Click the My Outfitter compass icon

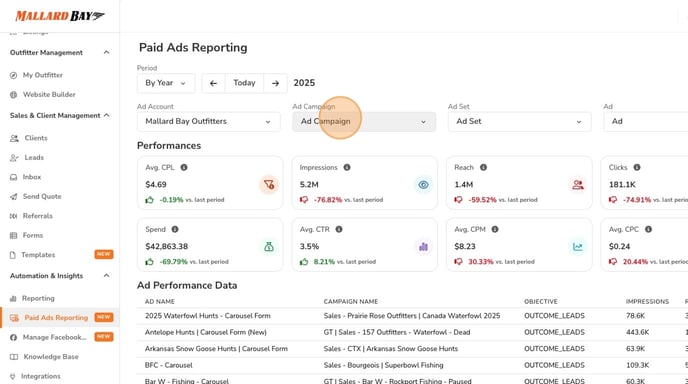tap(14, 75)
